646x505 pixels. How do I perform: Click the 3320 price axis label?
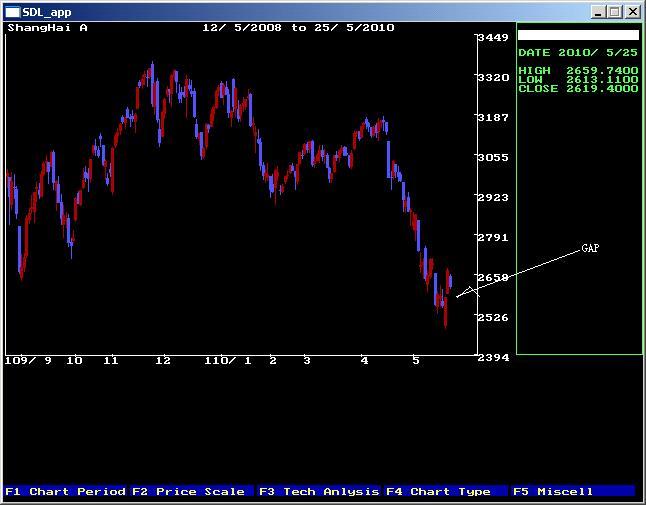click(x=493, y=77)
